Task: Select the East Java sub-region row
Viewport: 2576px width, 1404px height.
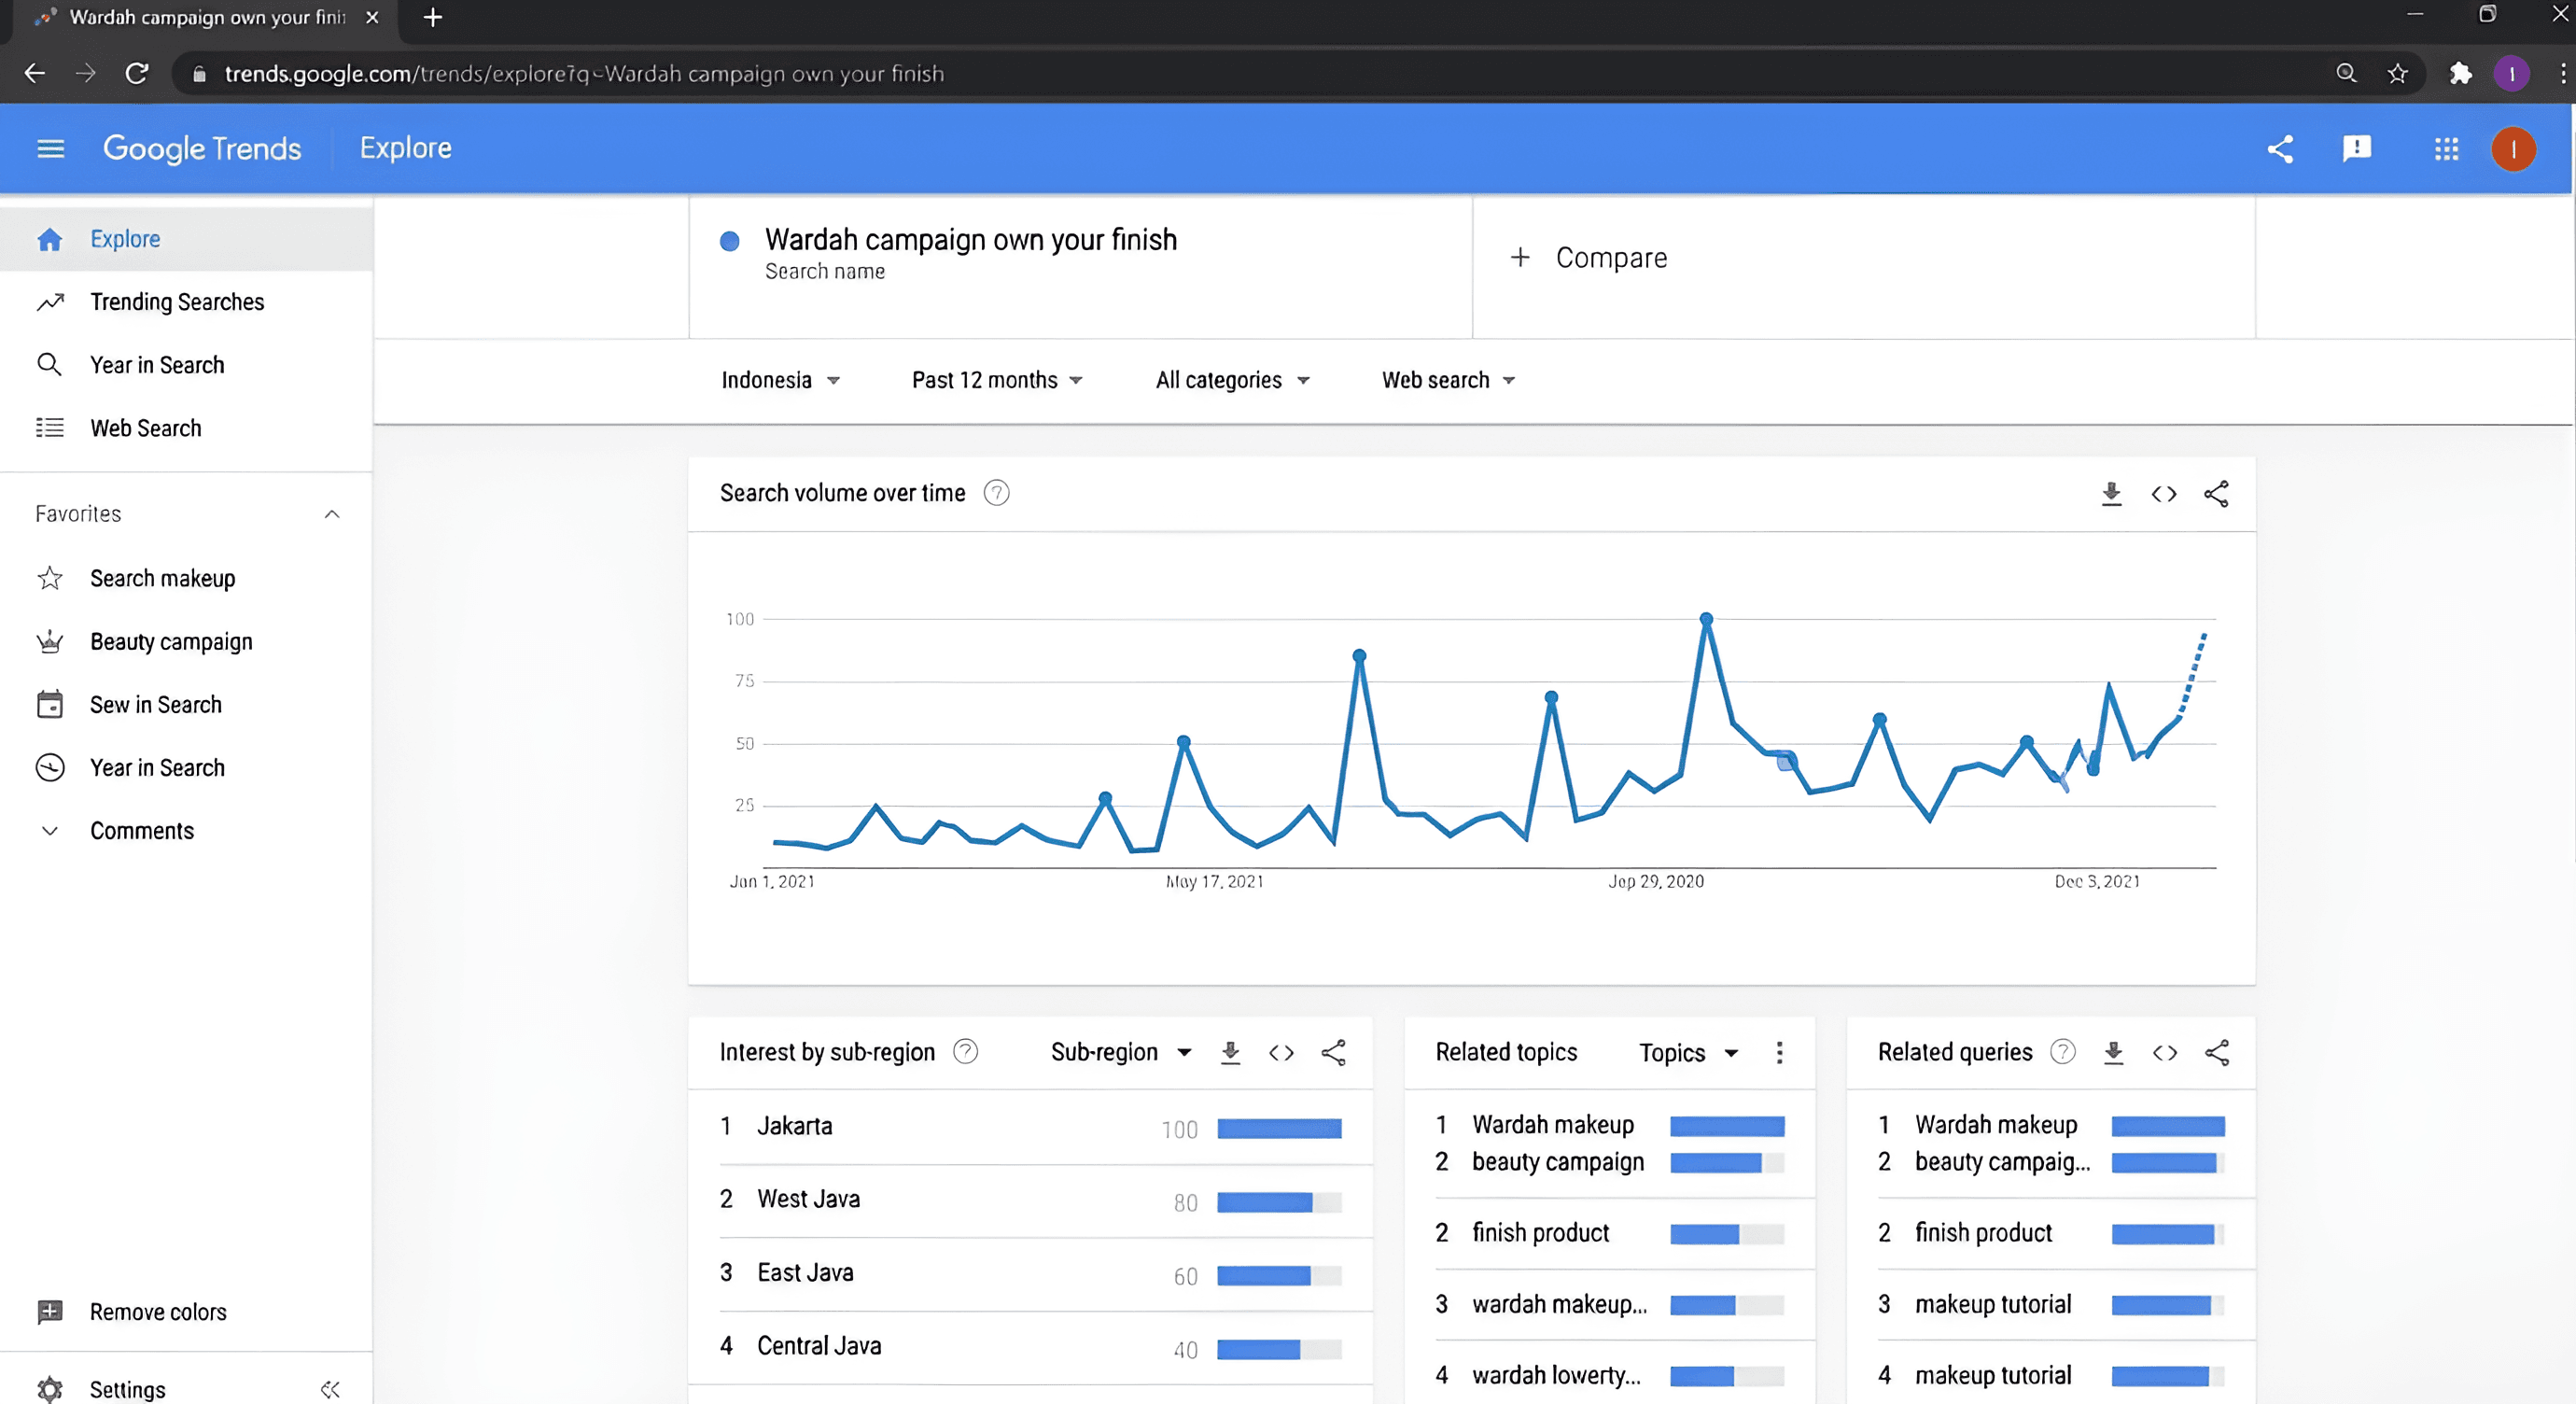Action: [1031, 1274]
